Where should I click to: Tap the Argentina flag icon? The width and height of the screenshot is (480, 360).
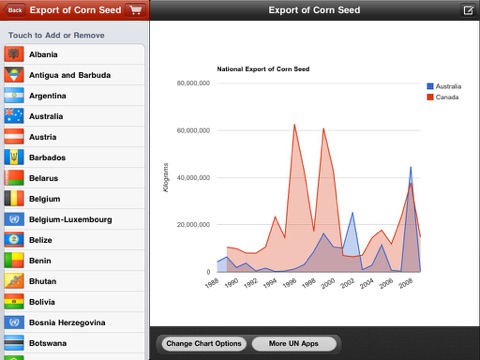pyautogui.click(x=14, y=96)
